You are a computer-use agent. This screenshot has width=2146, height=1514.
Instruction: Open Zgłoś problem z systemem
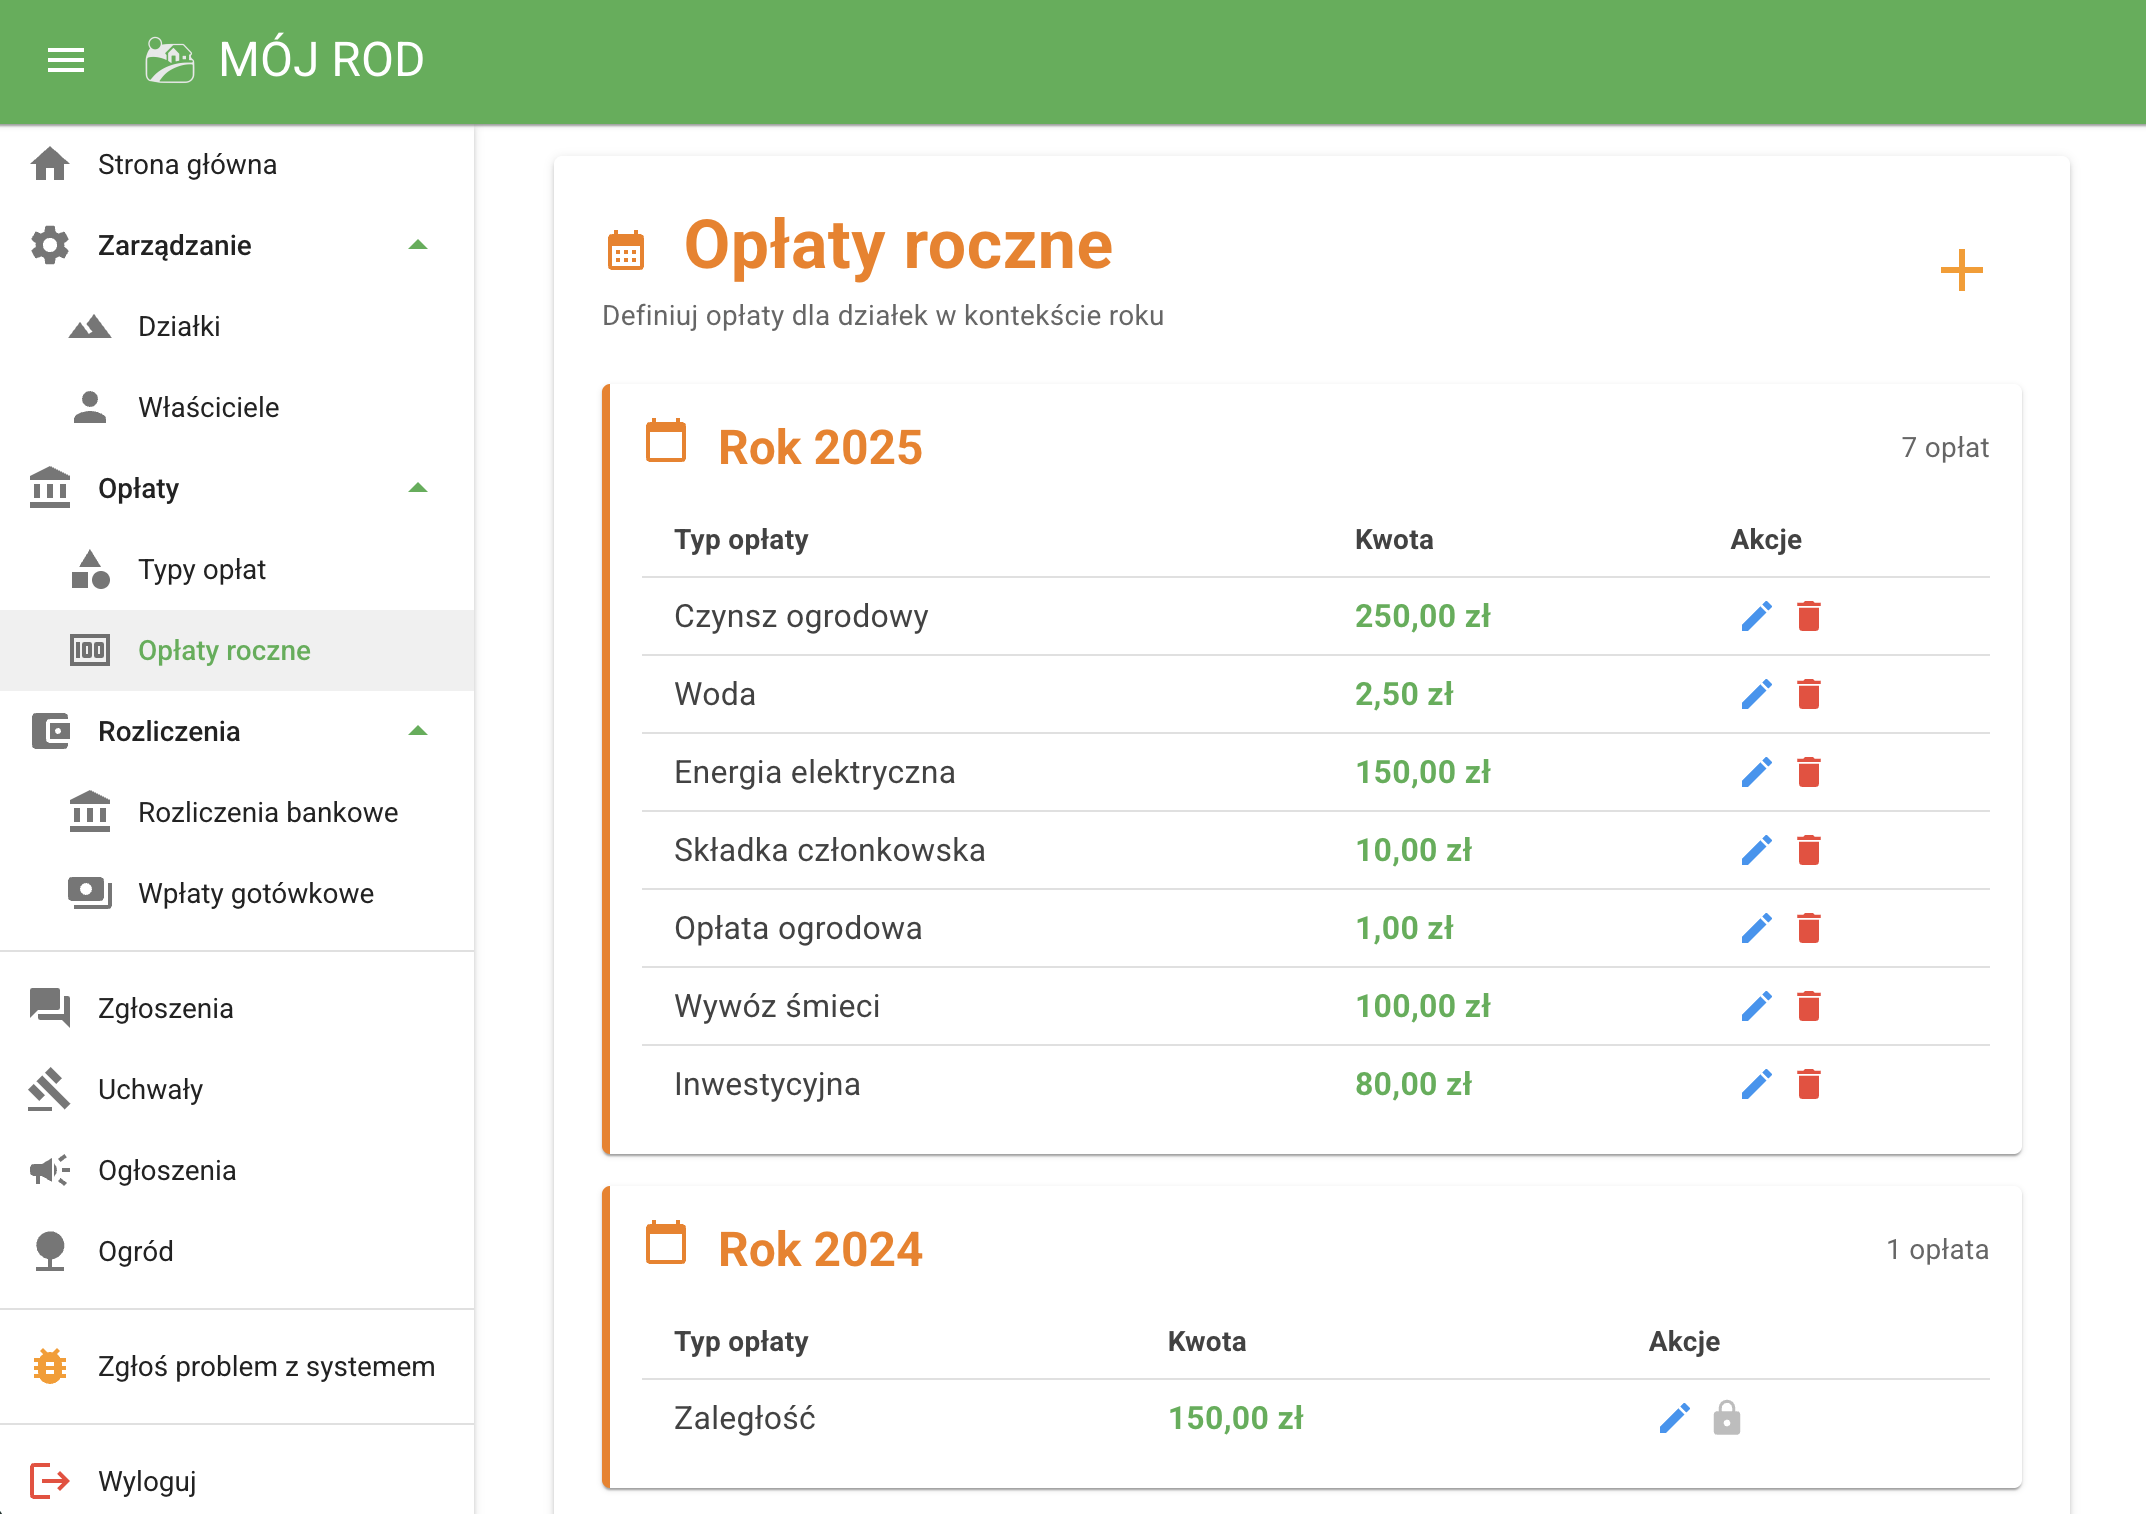pos(266,1366)
